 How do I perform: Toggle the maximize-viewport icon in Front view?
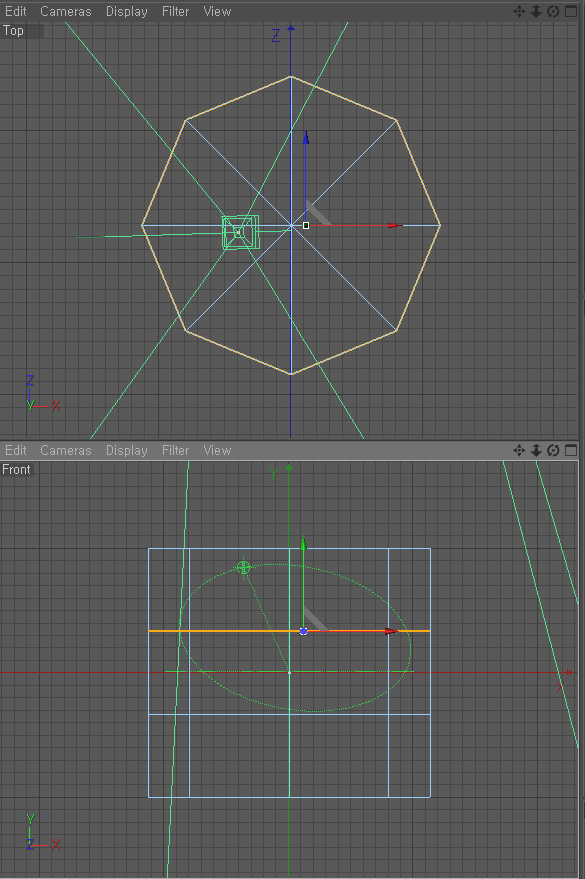click(571, 450)
